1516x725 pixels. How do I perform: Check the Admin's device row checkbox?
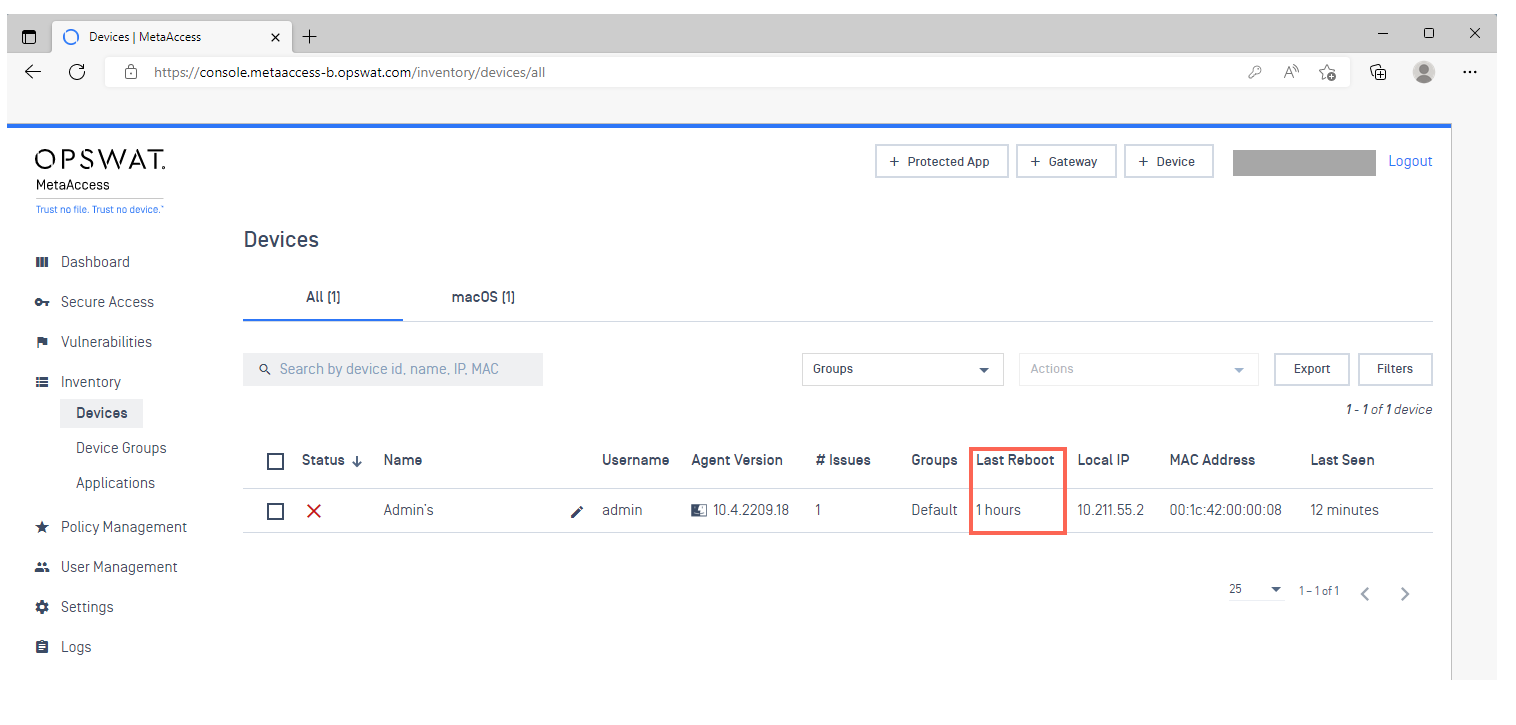276,511
